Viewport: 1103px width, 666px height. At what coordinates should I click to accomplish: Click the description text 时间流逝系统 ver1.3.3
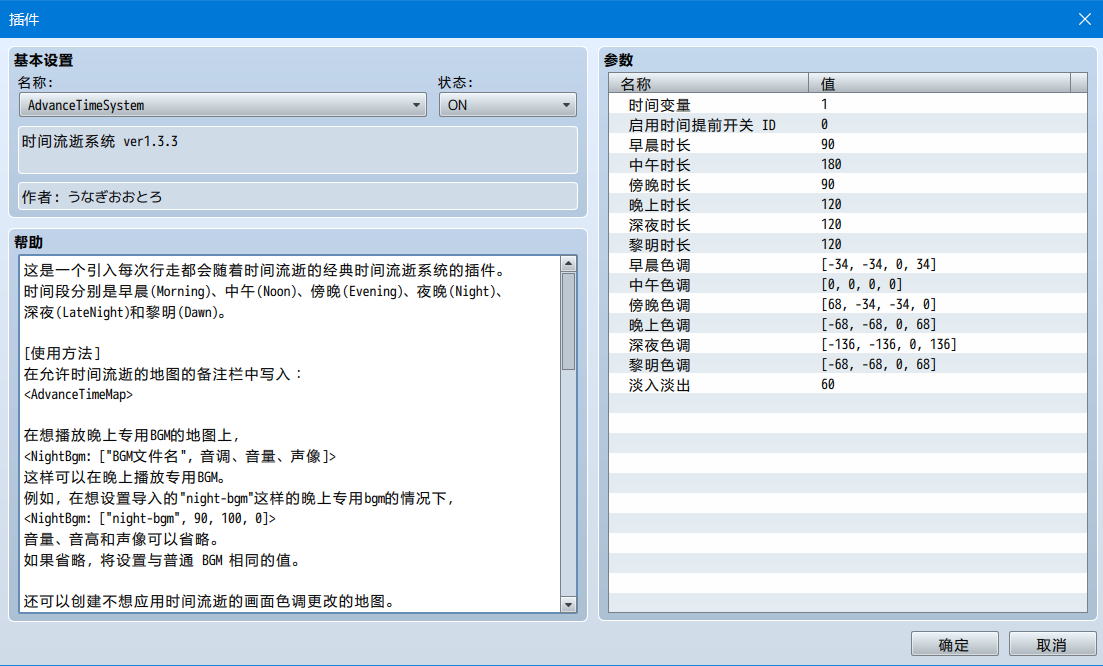pyautogui.click(x=100, y=141)
